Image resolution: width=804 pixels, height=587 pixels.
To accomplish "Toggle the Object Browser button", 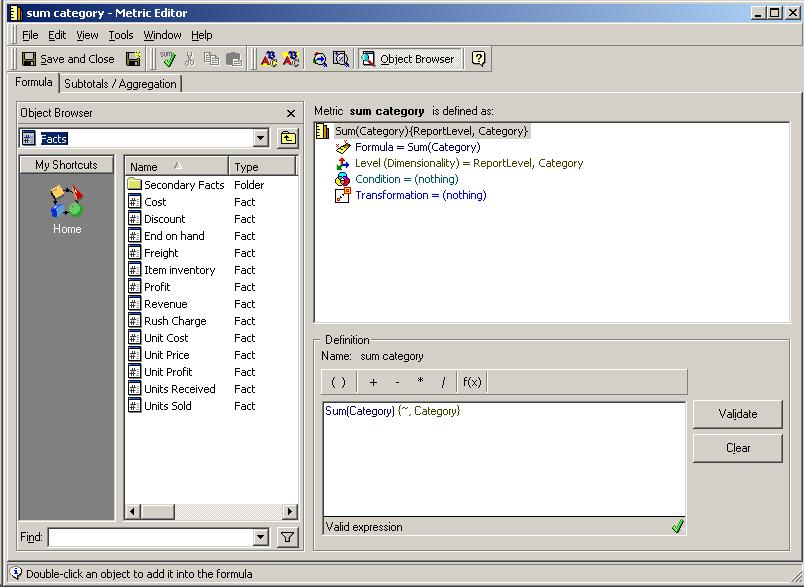I will tap(409, 58).
